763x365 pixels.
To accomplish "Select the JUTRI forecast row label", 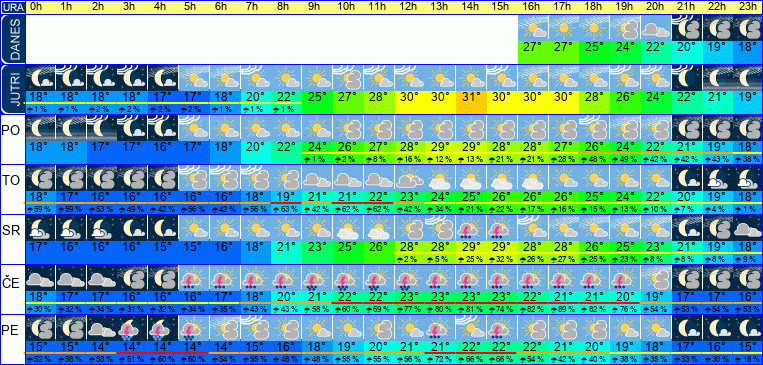I will [12, 90].
